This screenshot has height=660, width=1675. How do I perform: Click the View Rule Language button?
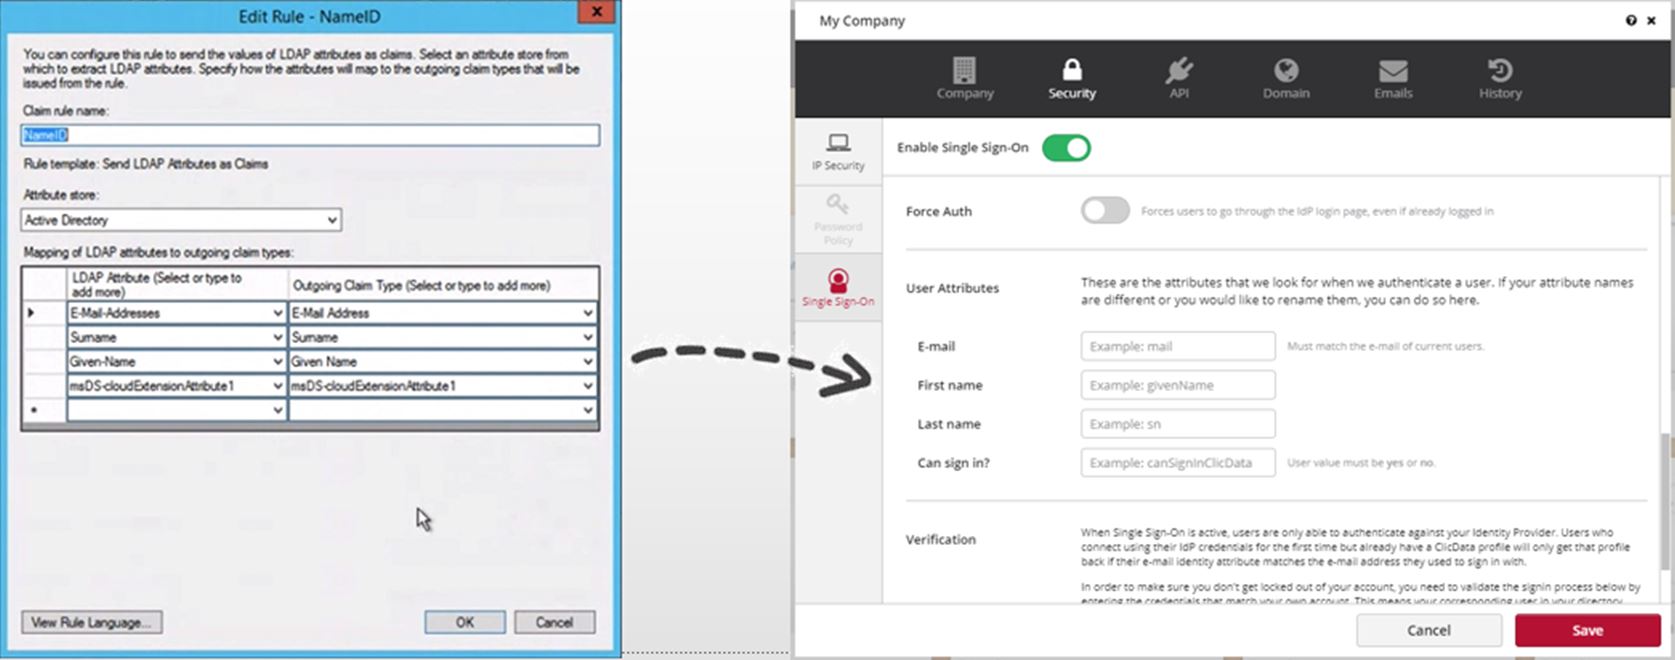pos(91,622)
